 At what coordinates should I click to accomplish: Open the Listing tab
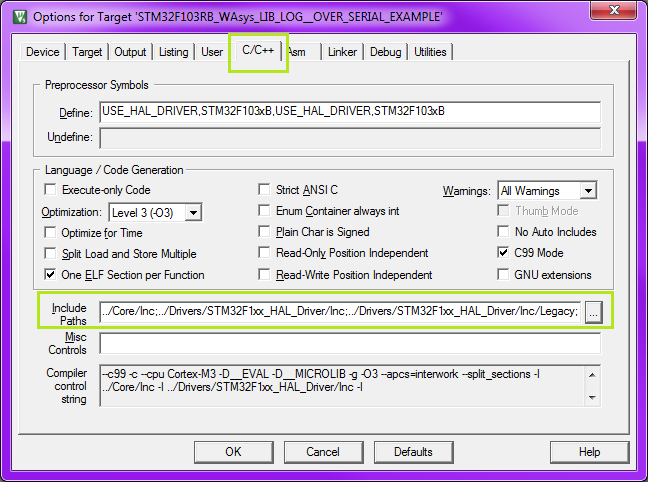pos(174,52)
